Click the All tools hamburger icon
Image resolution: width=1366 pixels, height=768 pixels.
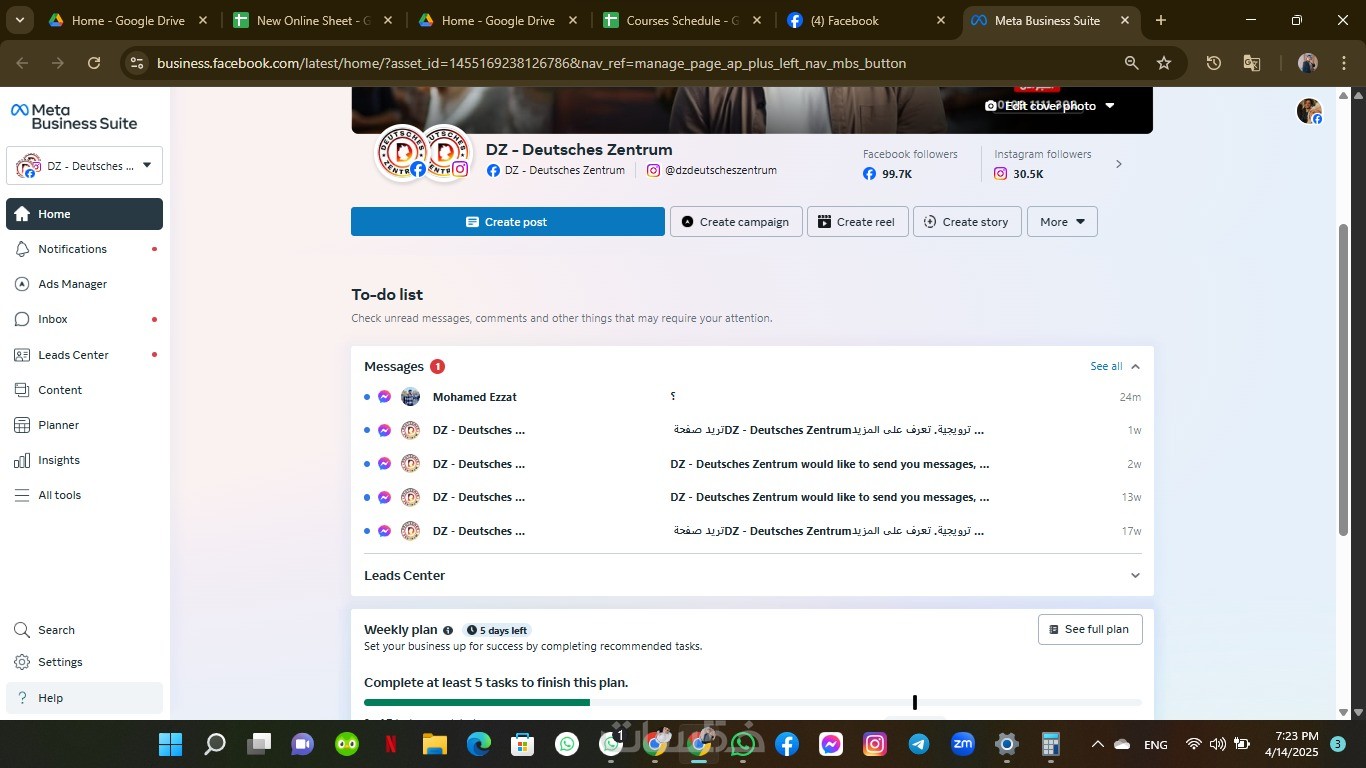(22, 495)
